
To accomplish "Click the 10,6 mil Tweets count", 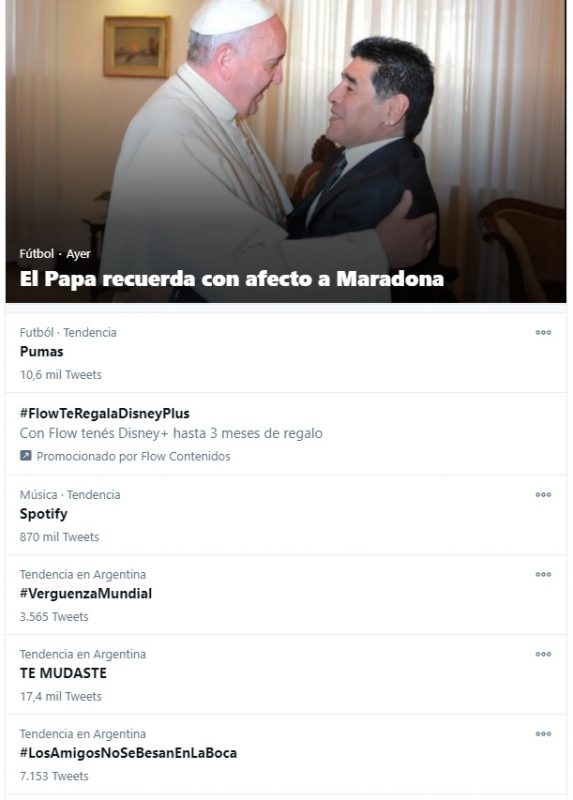I will 61,374.
